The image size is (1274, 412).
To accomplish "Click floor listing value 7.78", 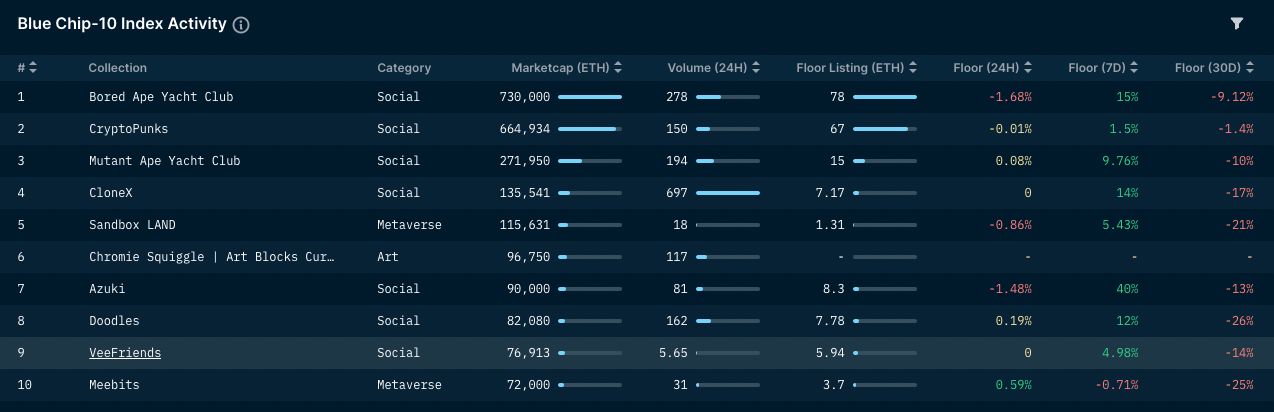I will pyautogui.click(x=830, y=321).
